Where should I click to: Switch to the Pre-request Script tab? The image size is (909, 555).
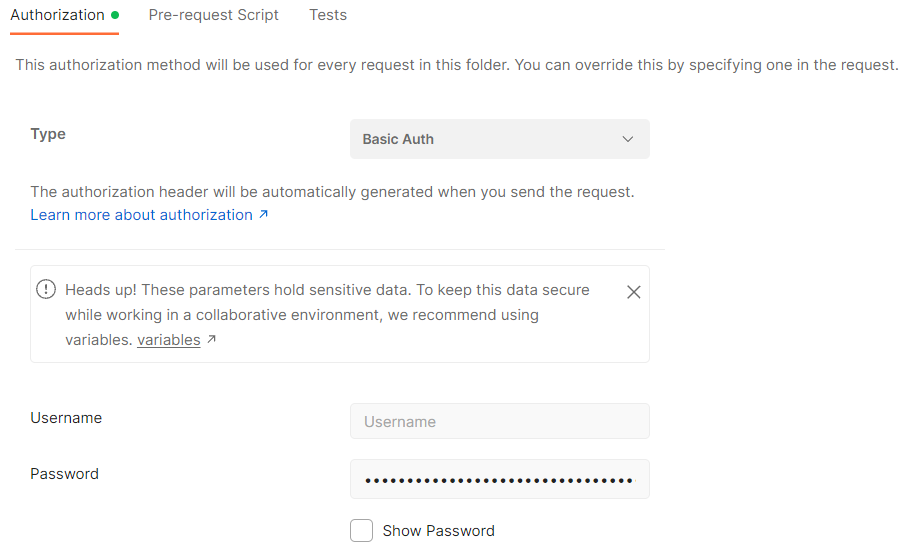(213, 15)
